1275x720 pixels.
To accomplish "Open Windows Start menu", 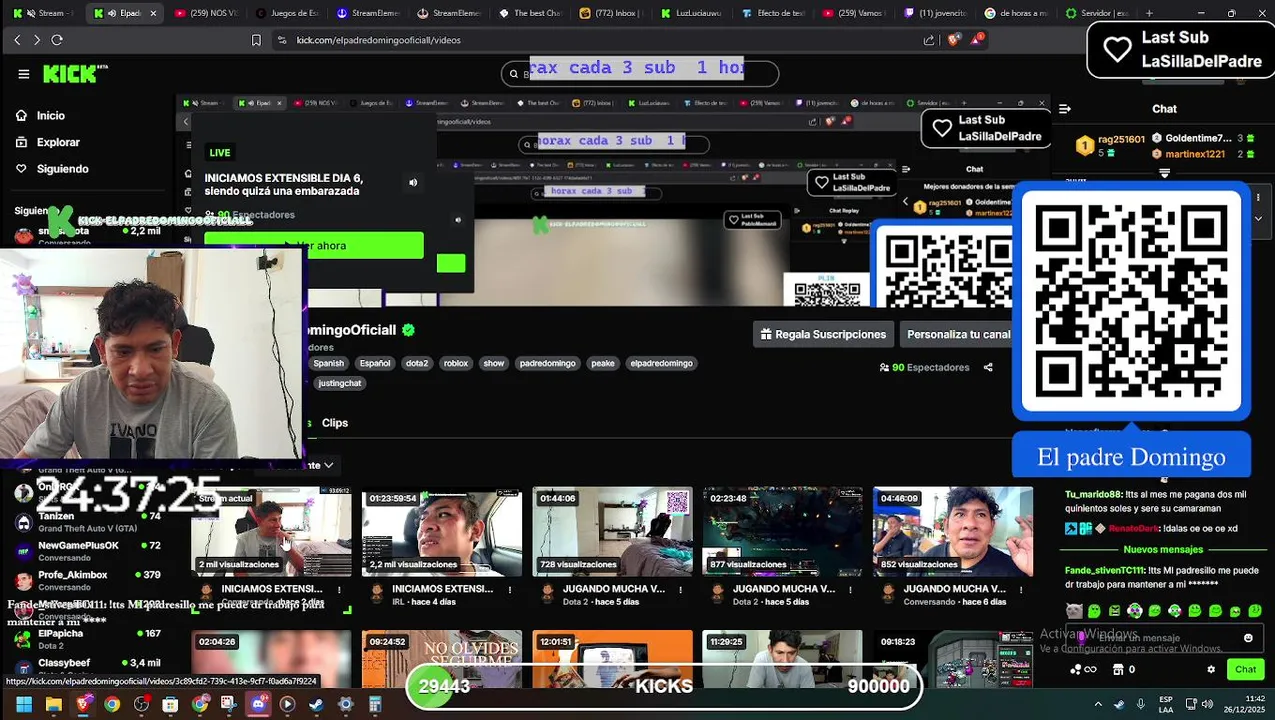I will tap(24, 705).
